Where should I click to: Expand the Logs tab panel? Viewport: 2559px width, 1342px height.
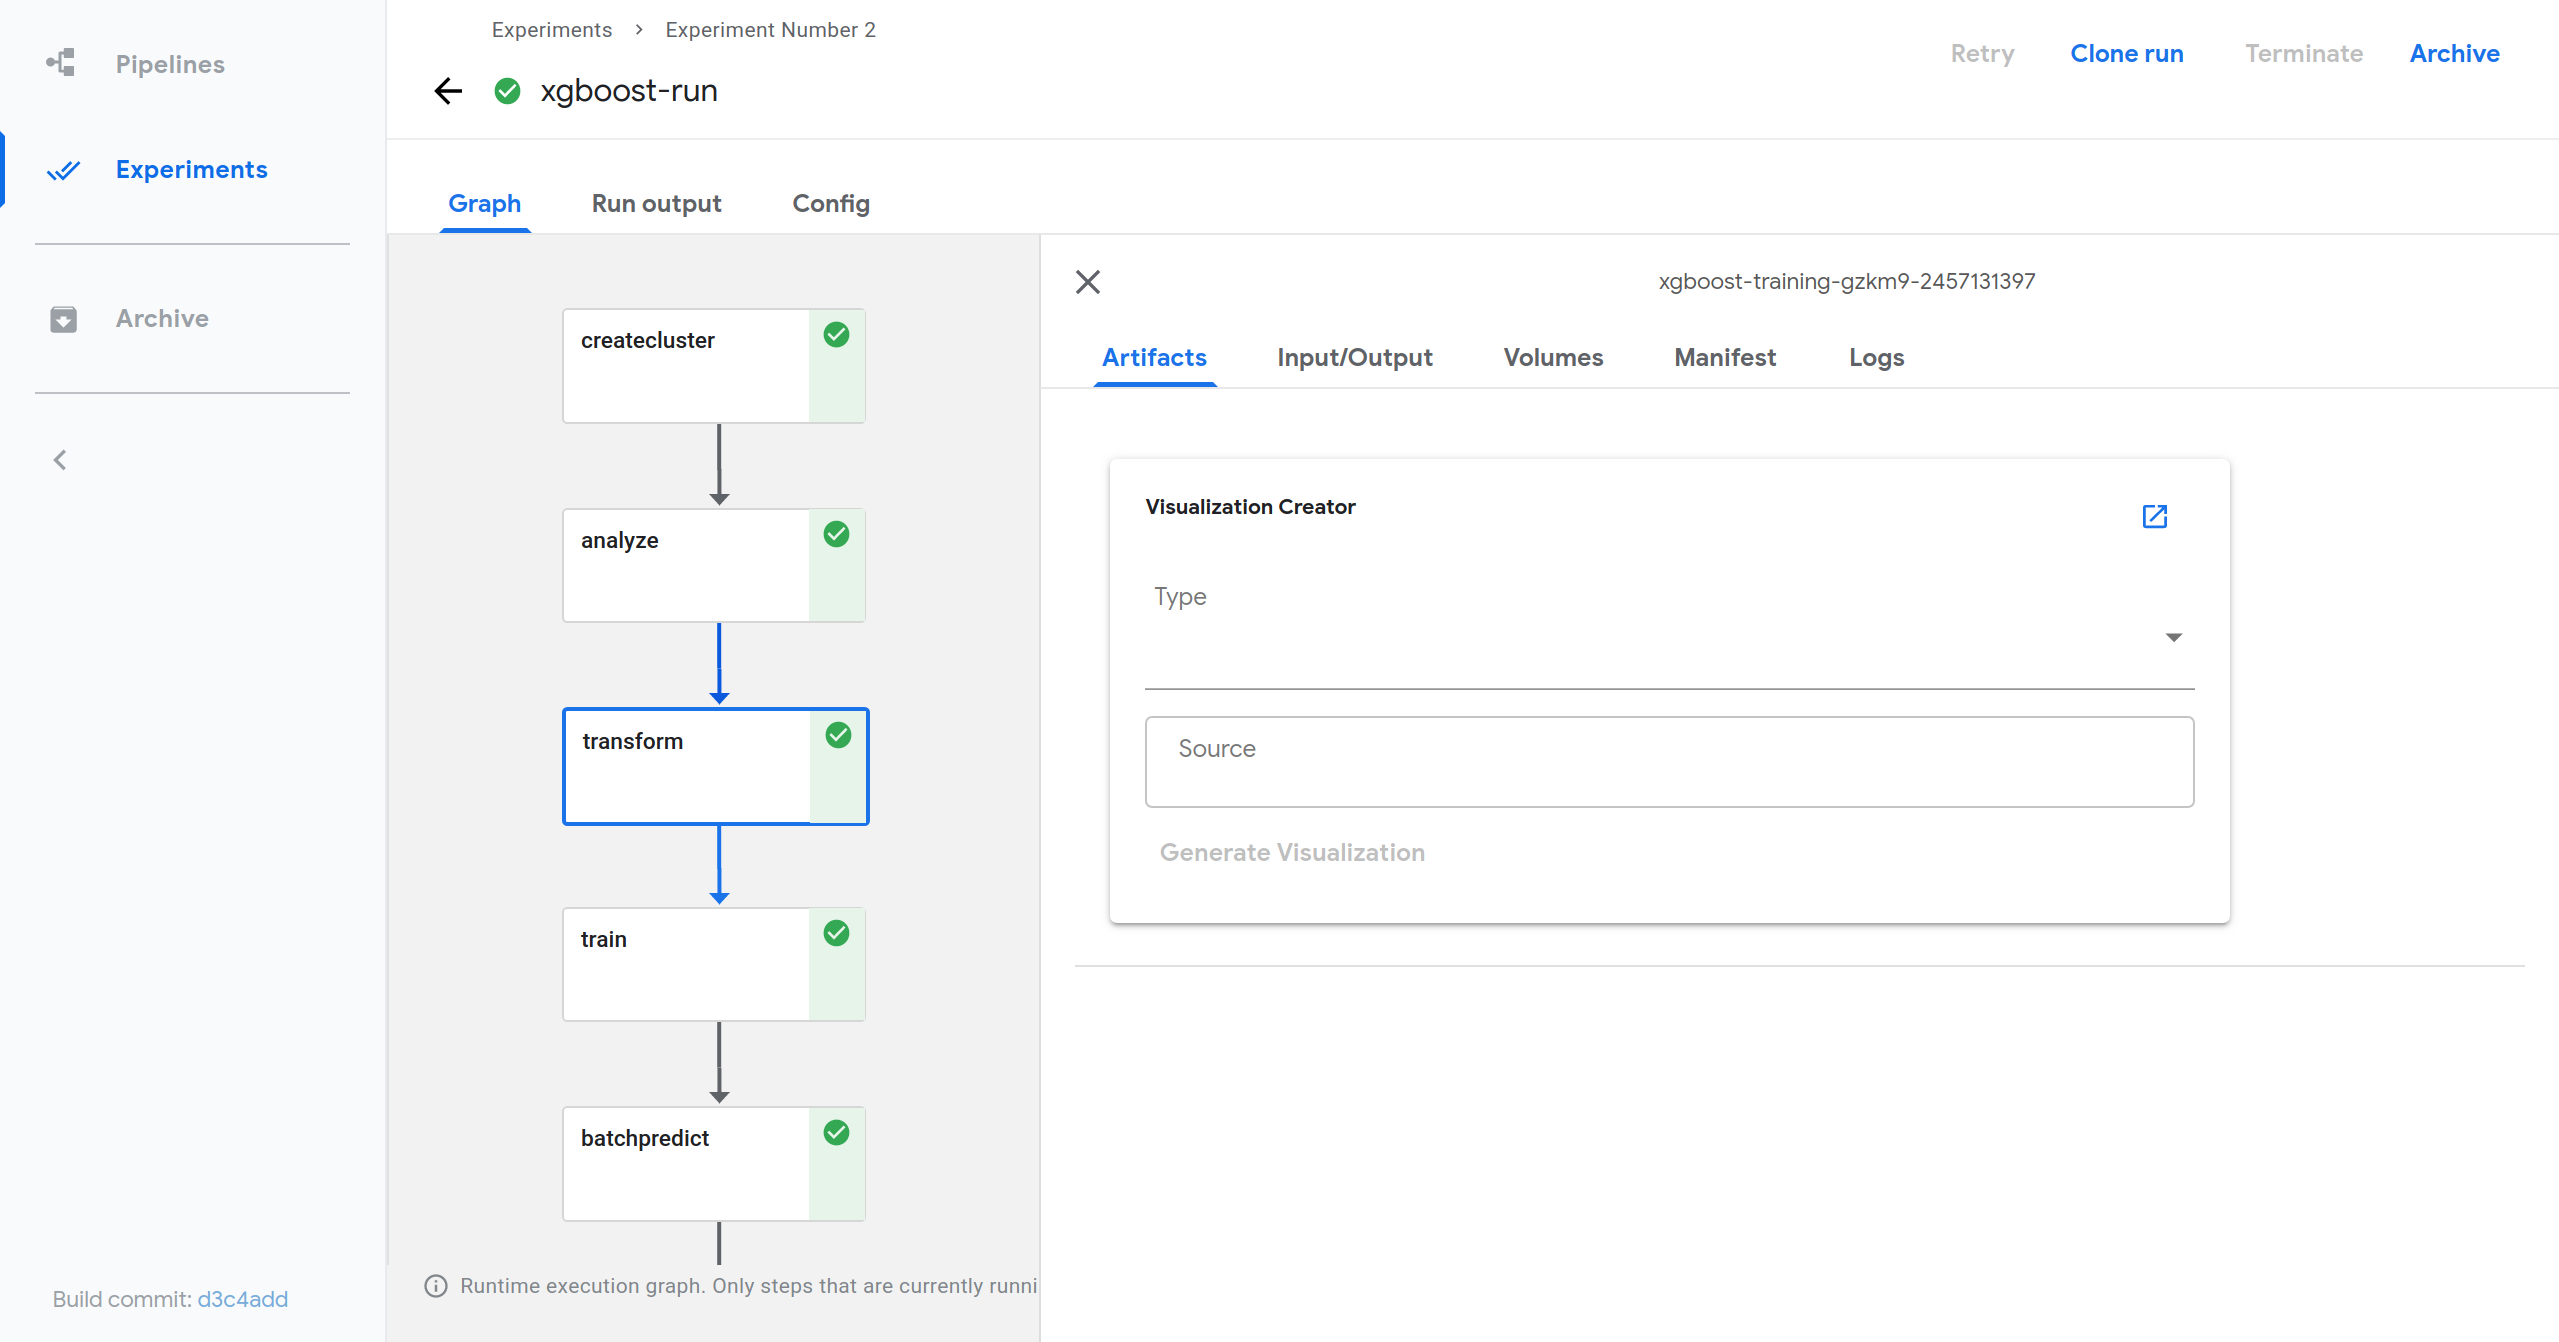click(x=1874, y=357)
